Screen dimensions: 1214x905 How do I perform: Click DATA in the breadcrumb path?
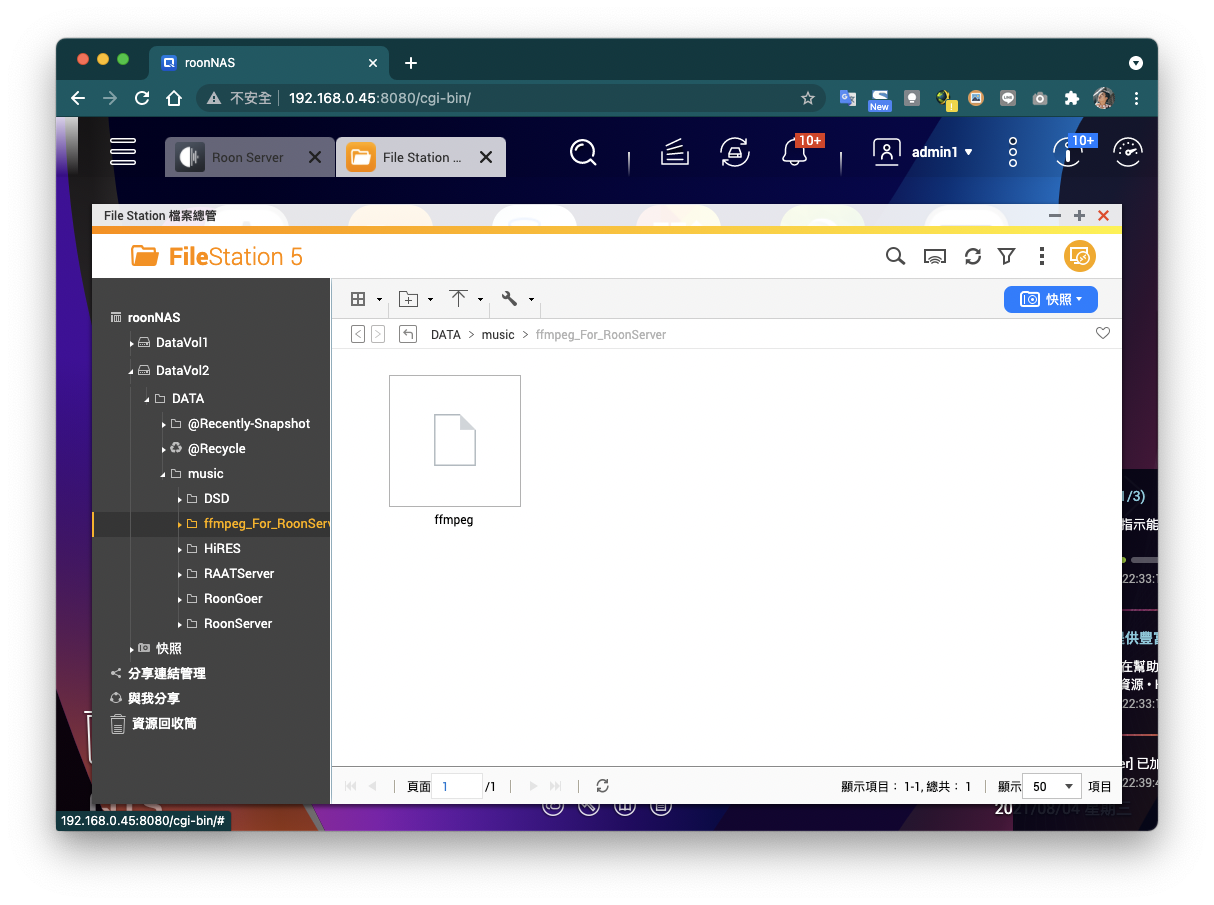click(x=446, y=335)
